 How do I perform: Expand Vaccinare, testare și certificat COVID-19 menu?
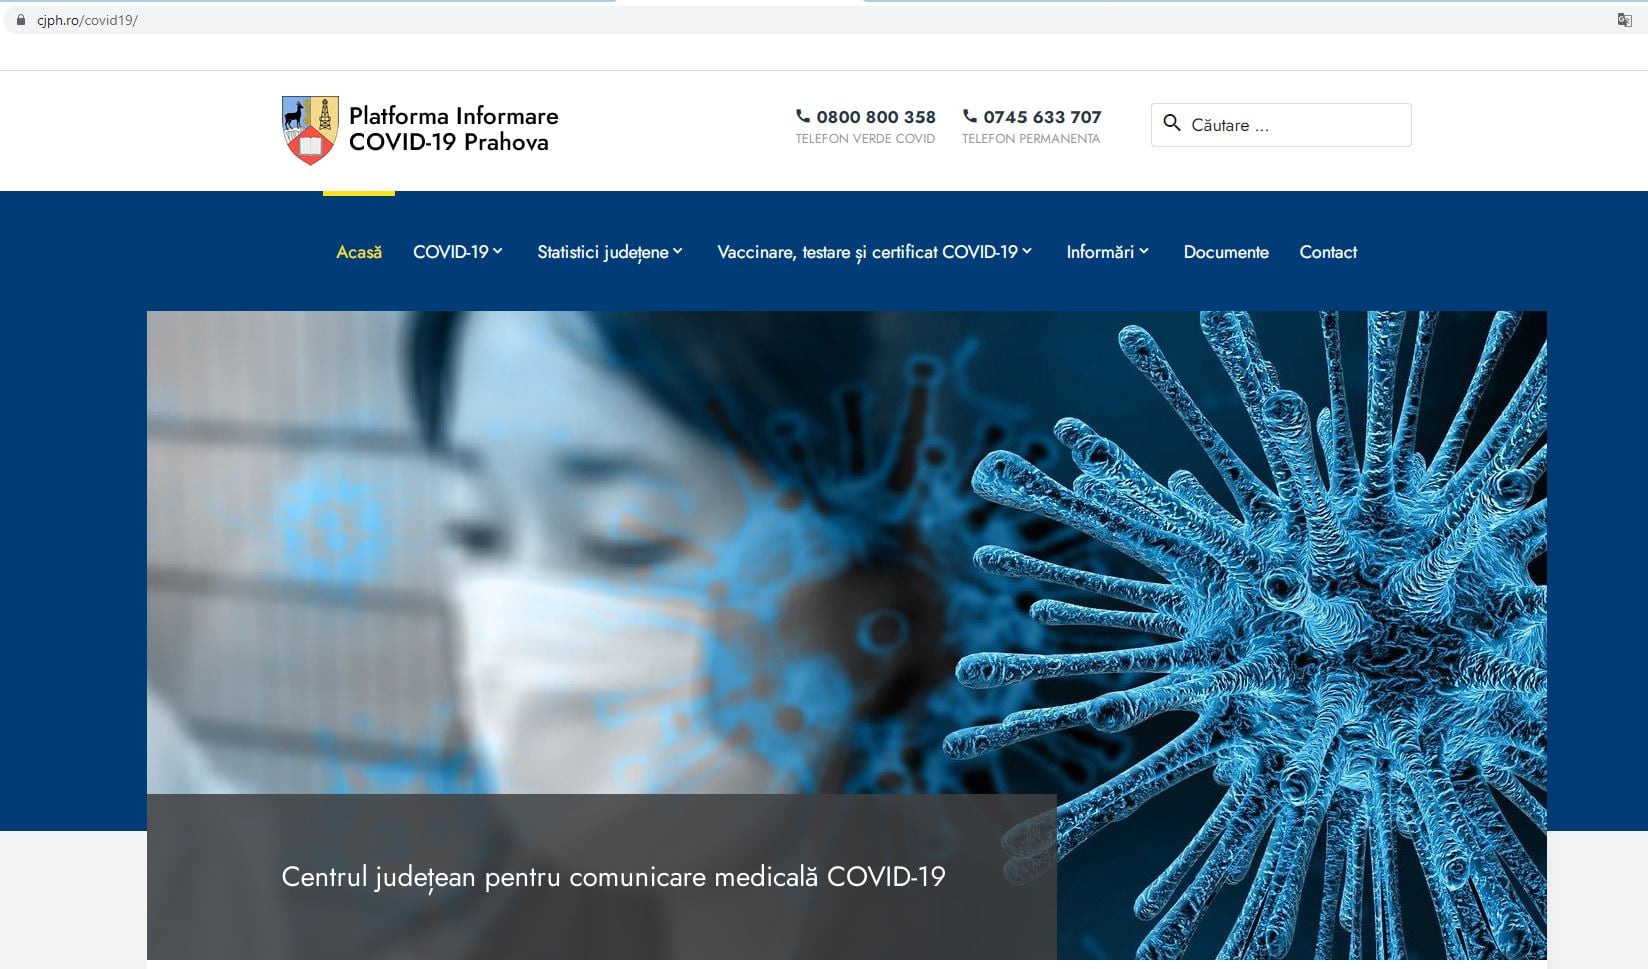874,252
